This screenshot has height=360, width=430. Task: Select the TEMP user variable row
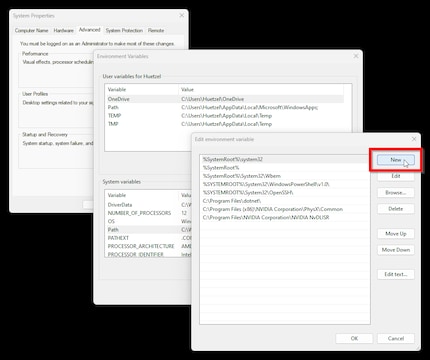[x=225, y=116]
